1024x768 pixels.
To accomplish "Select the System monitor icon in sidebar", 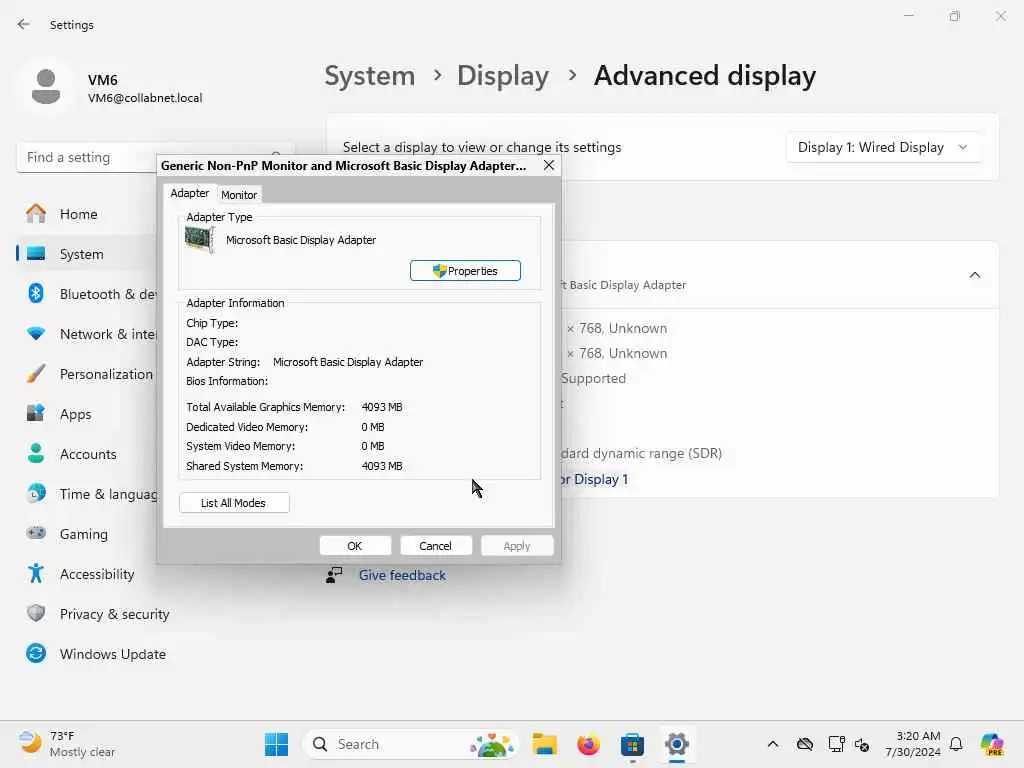I will click(36, 253).
